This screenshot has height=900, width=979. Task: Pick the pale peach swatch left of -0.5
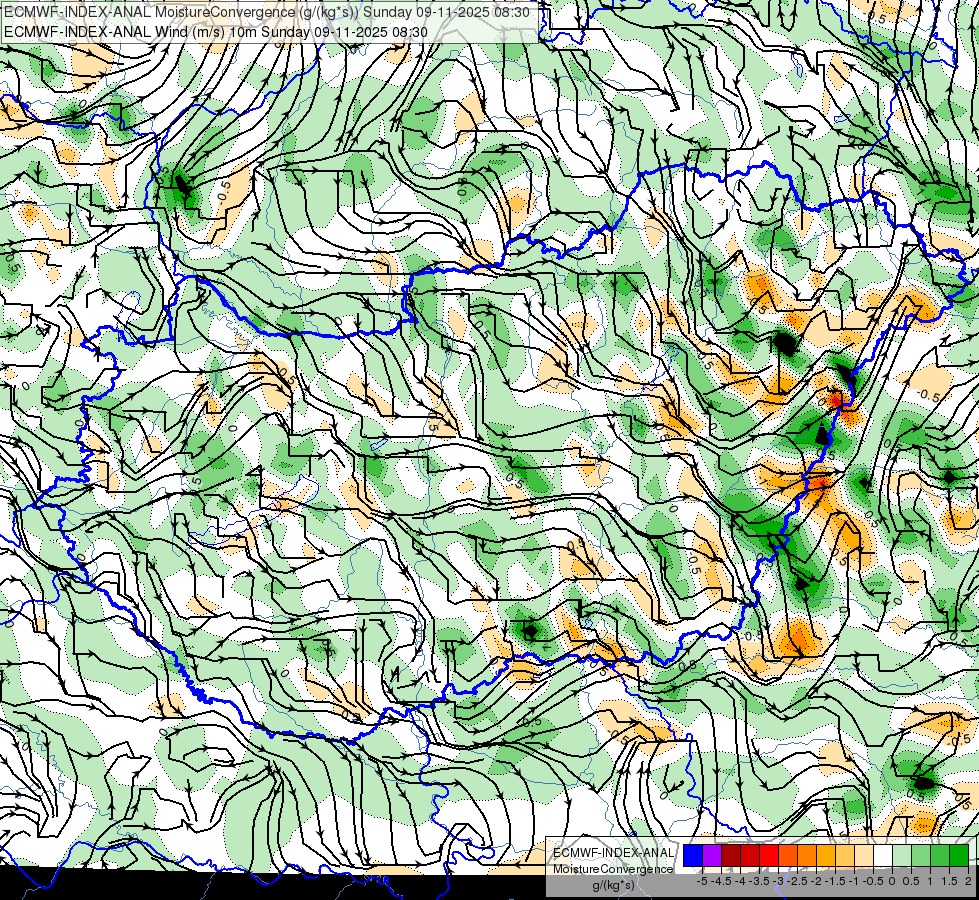tap(863, 855)
